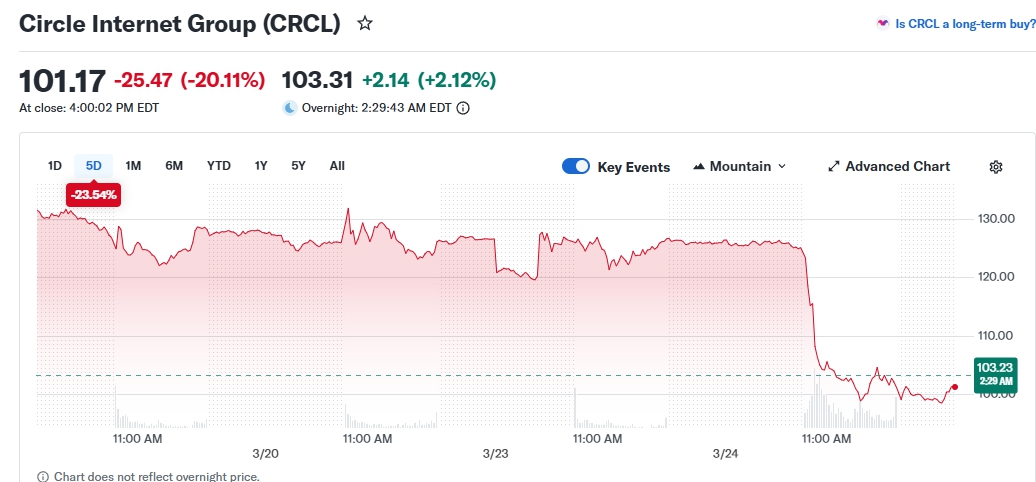1036x482 pixels.
Task: Toggle the Key Events switch off
Action: click(x=576, y=167)
